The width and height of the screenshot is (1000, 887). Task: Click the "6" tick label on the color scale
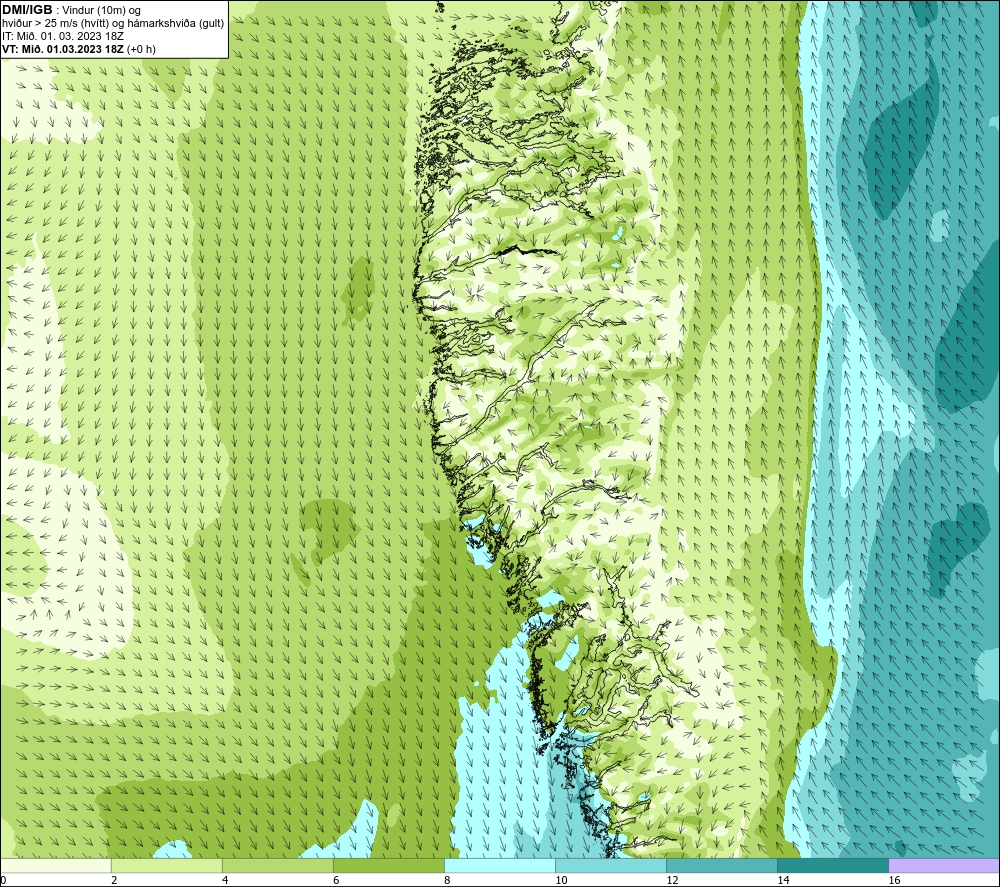pyautogui.click(x=336, y=881)
